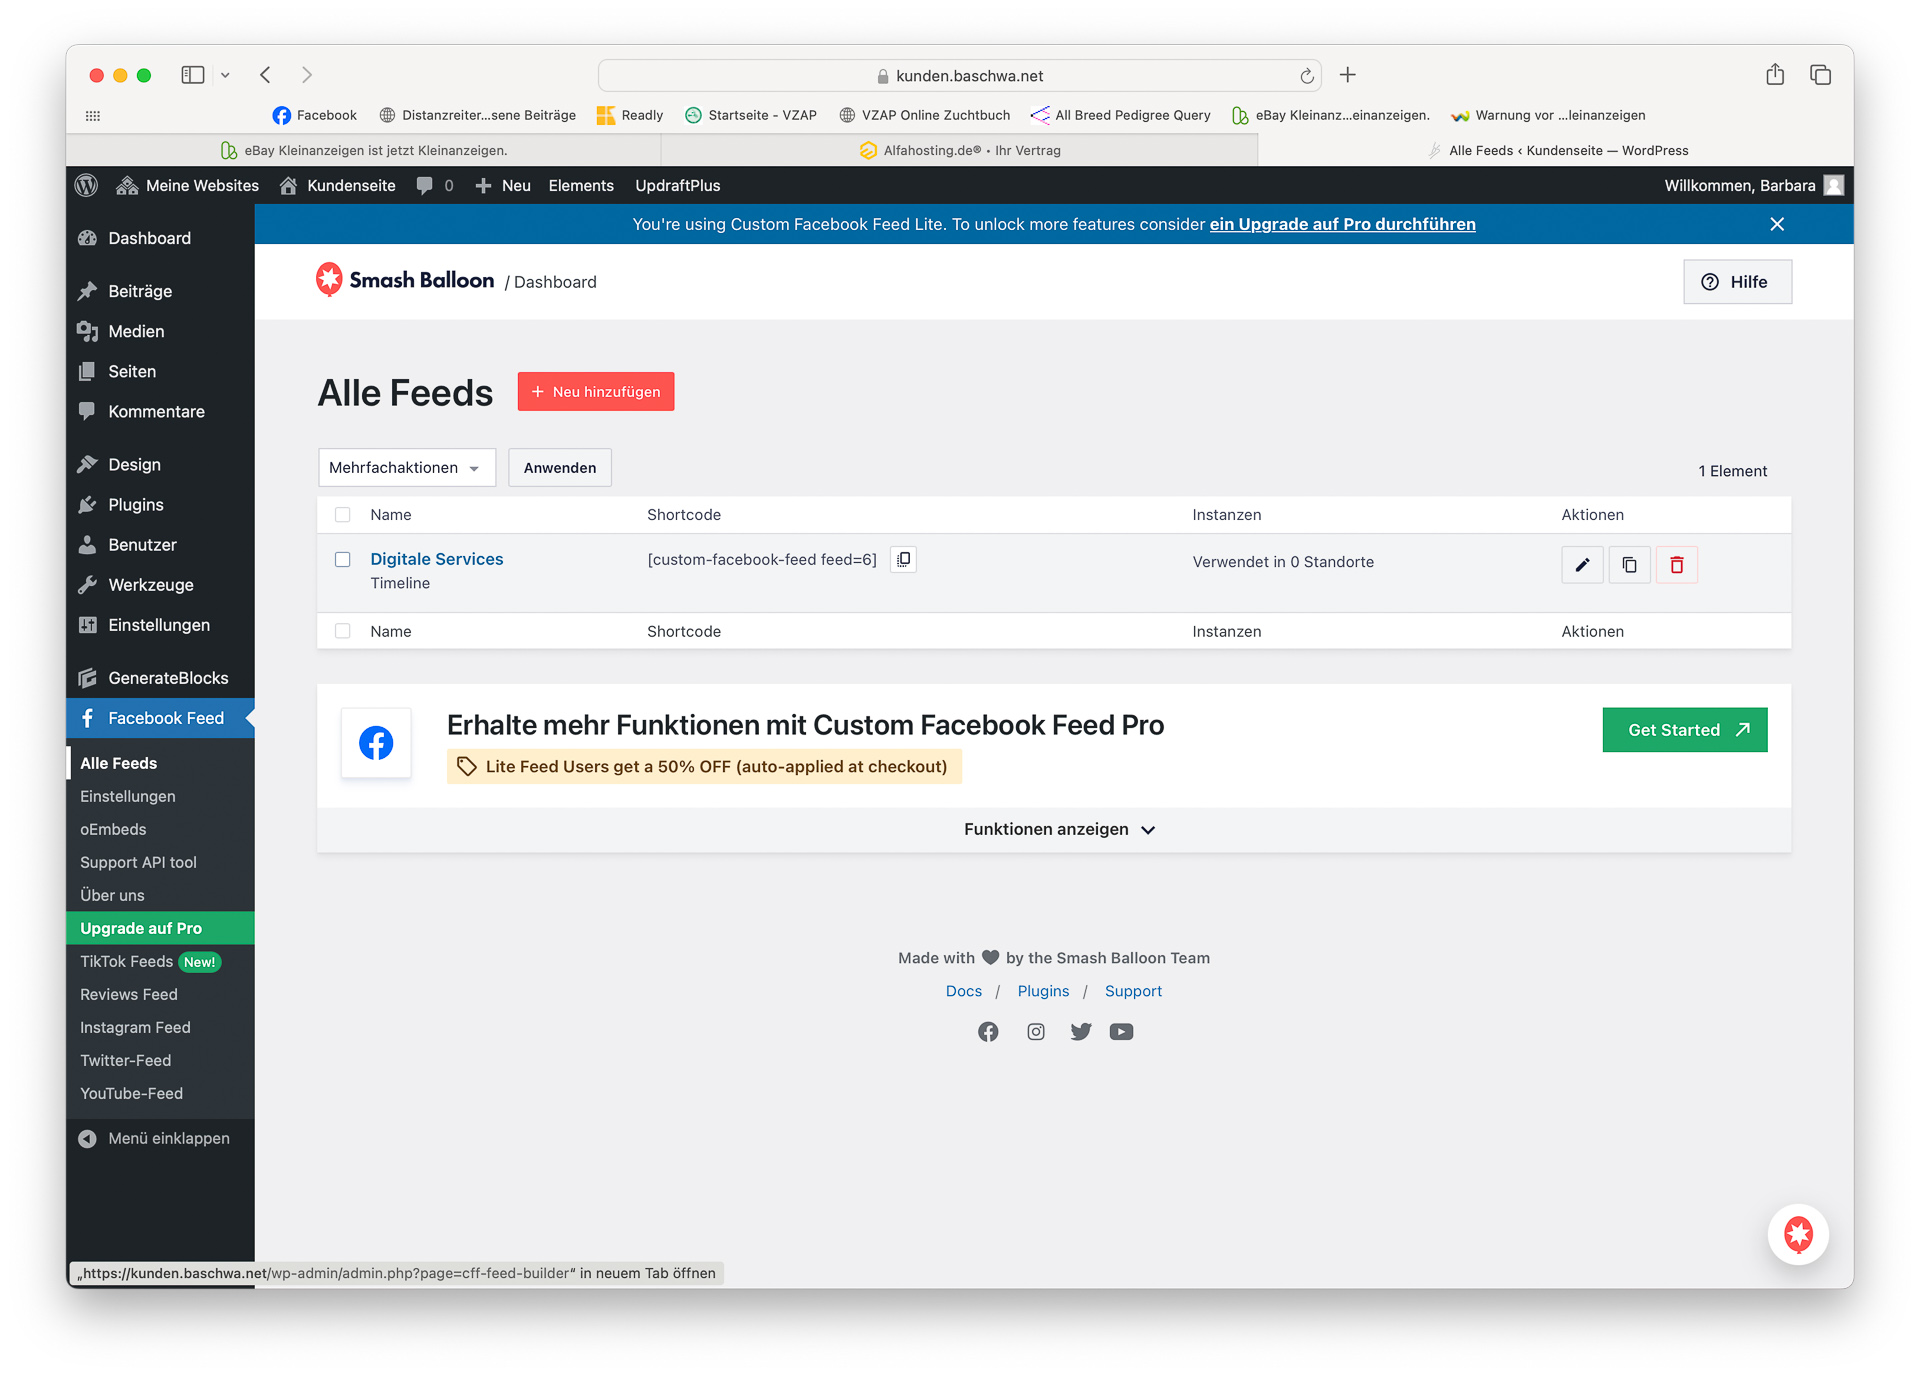Duplicate the Digitale Services feed
Image resolution: width=1920 pixels, height=1376 pixels.
coord(1629,565)
